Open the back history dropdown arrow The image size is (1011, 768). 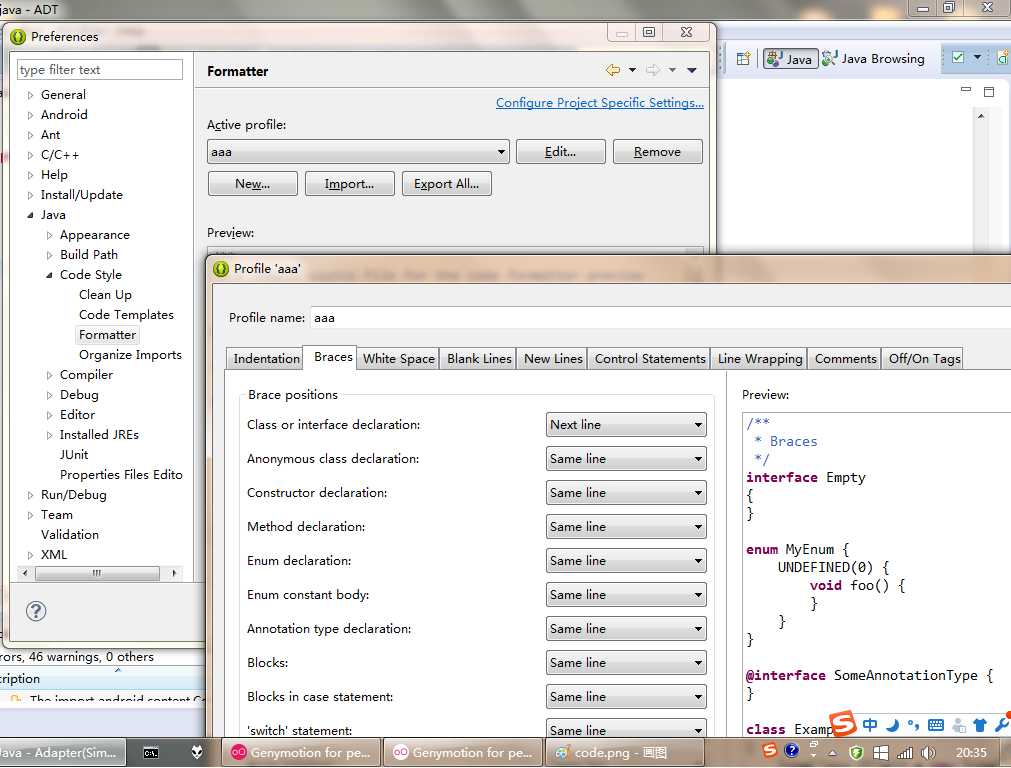[633, 70]
